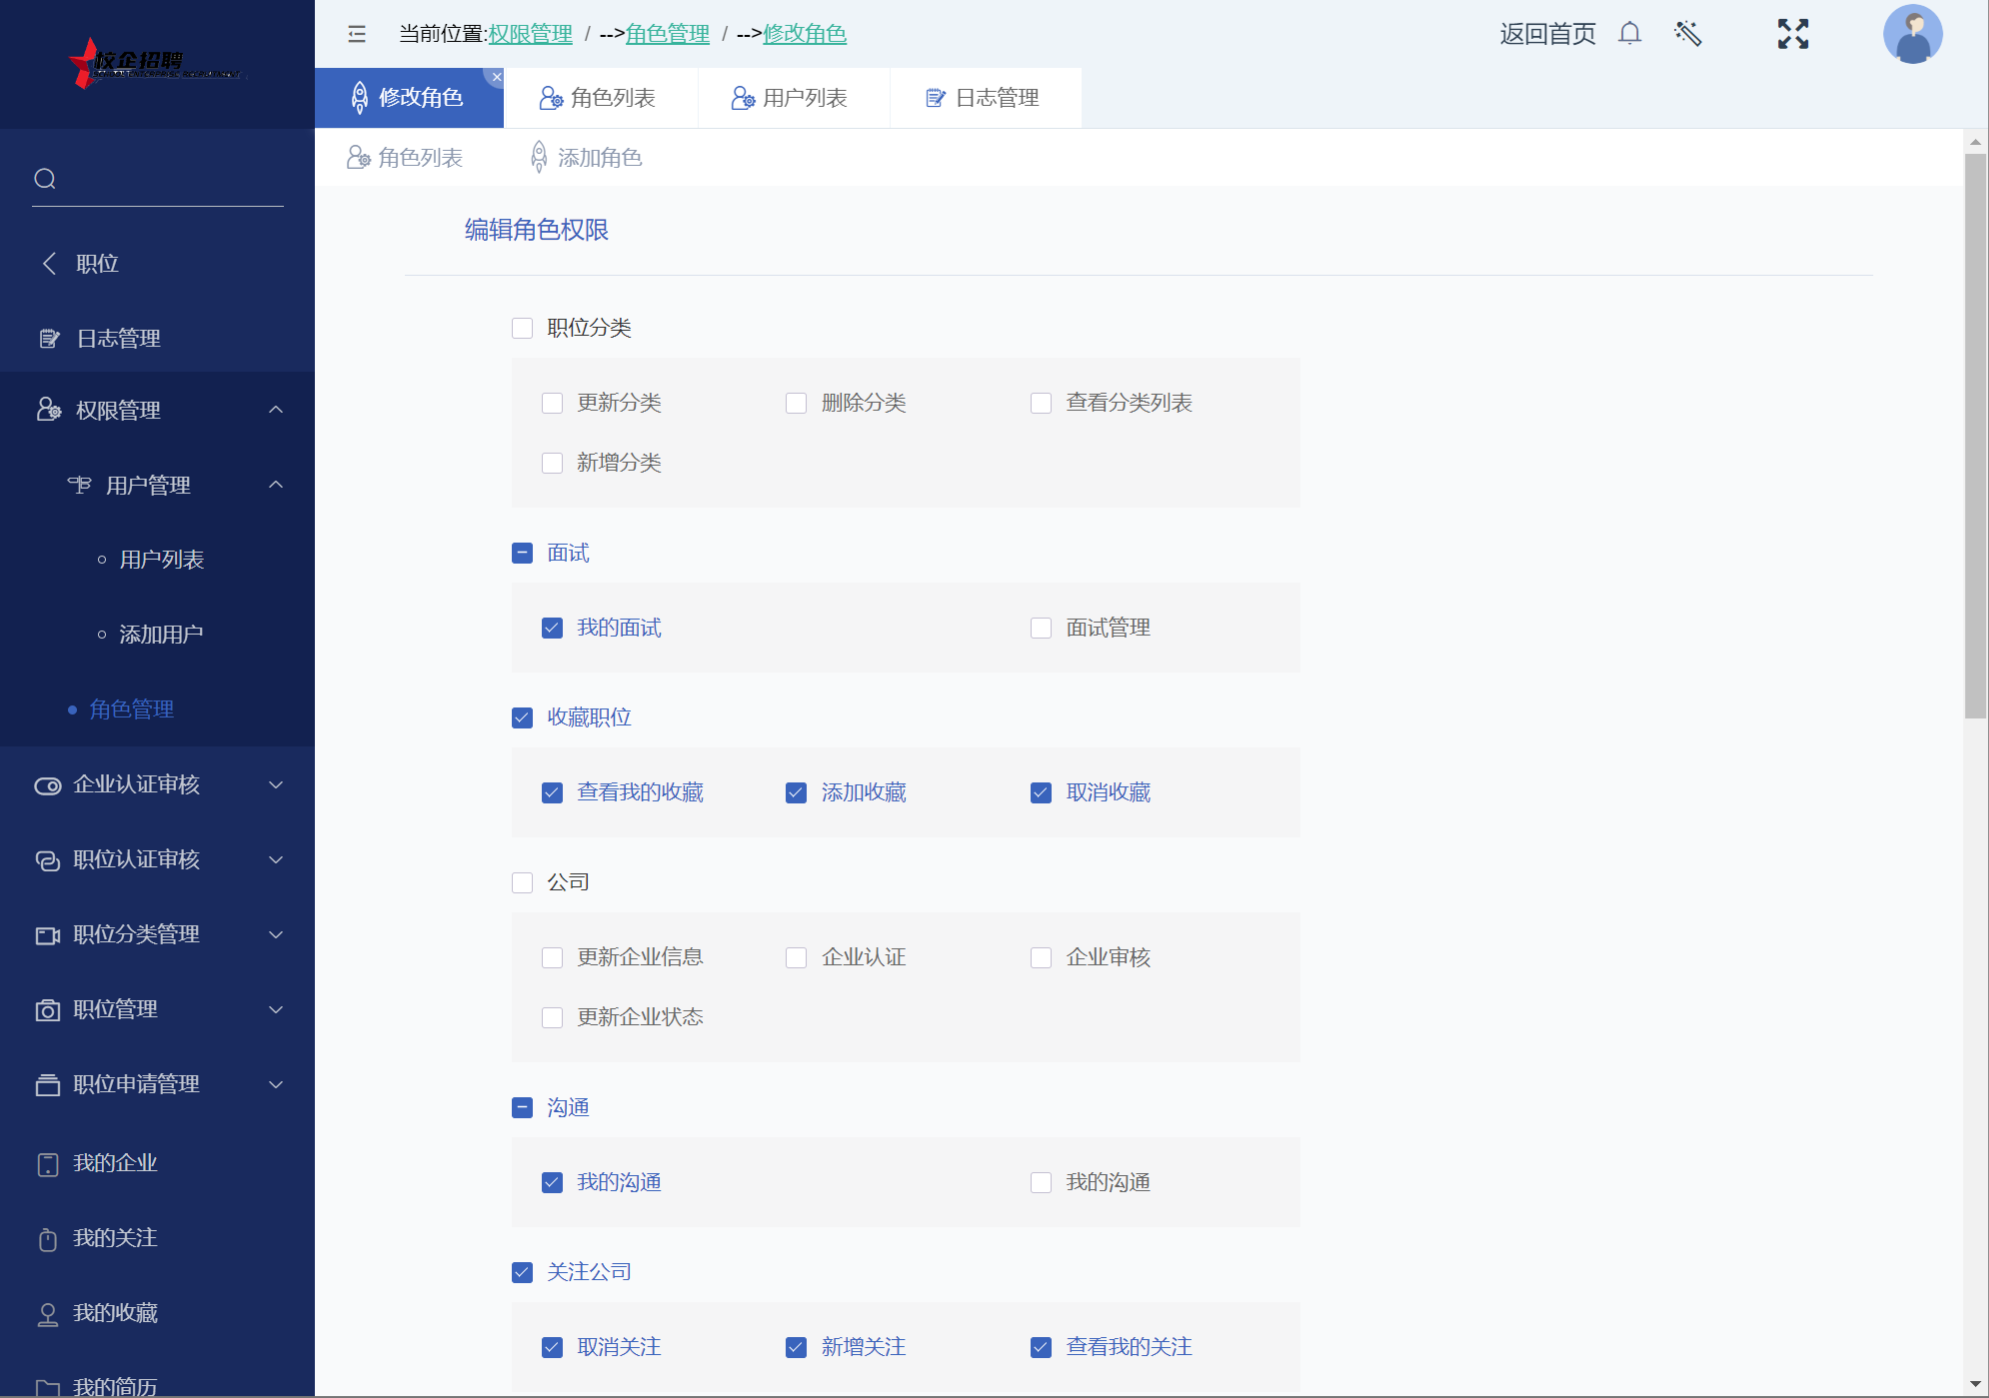Click the vertical page scrollbar thumb
The width and height of the screenshot is (1989, 1398).
(x=1975, y=435)
